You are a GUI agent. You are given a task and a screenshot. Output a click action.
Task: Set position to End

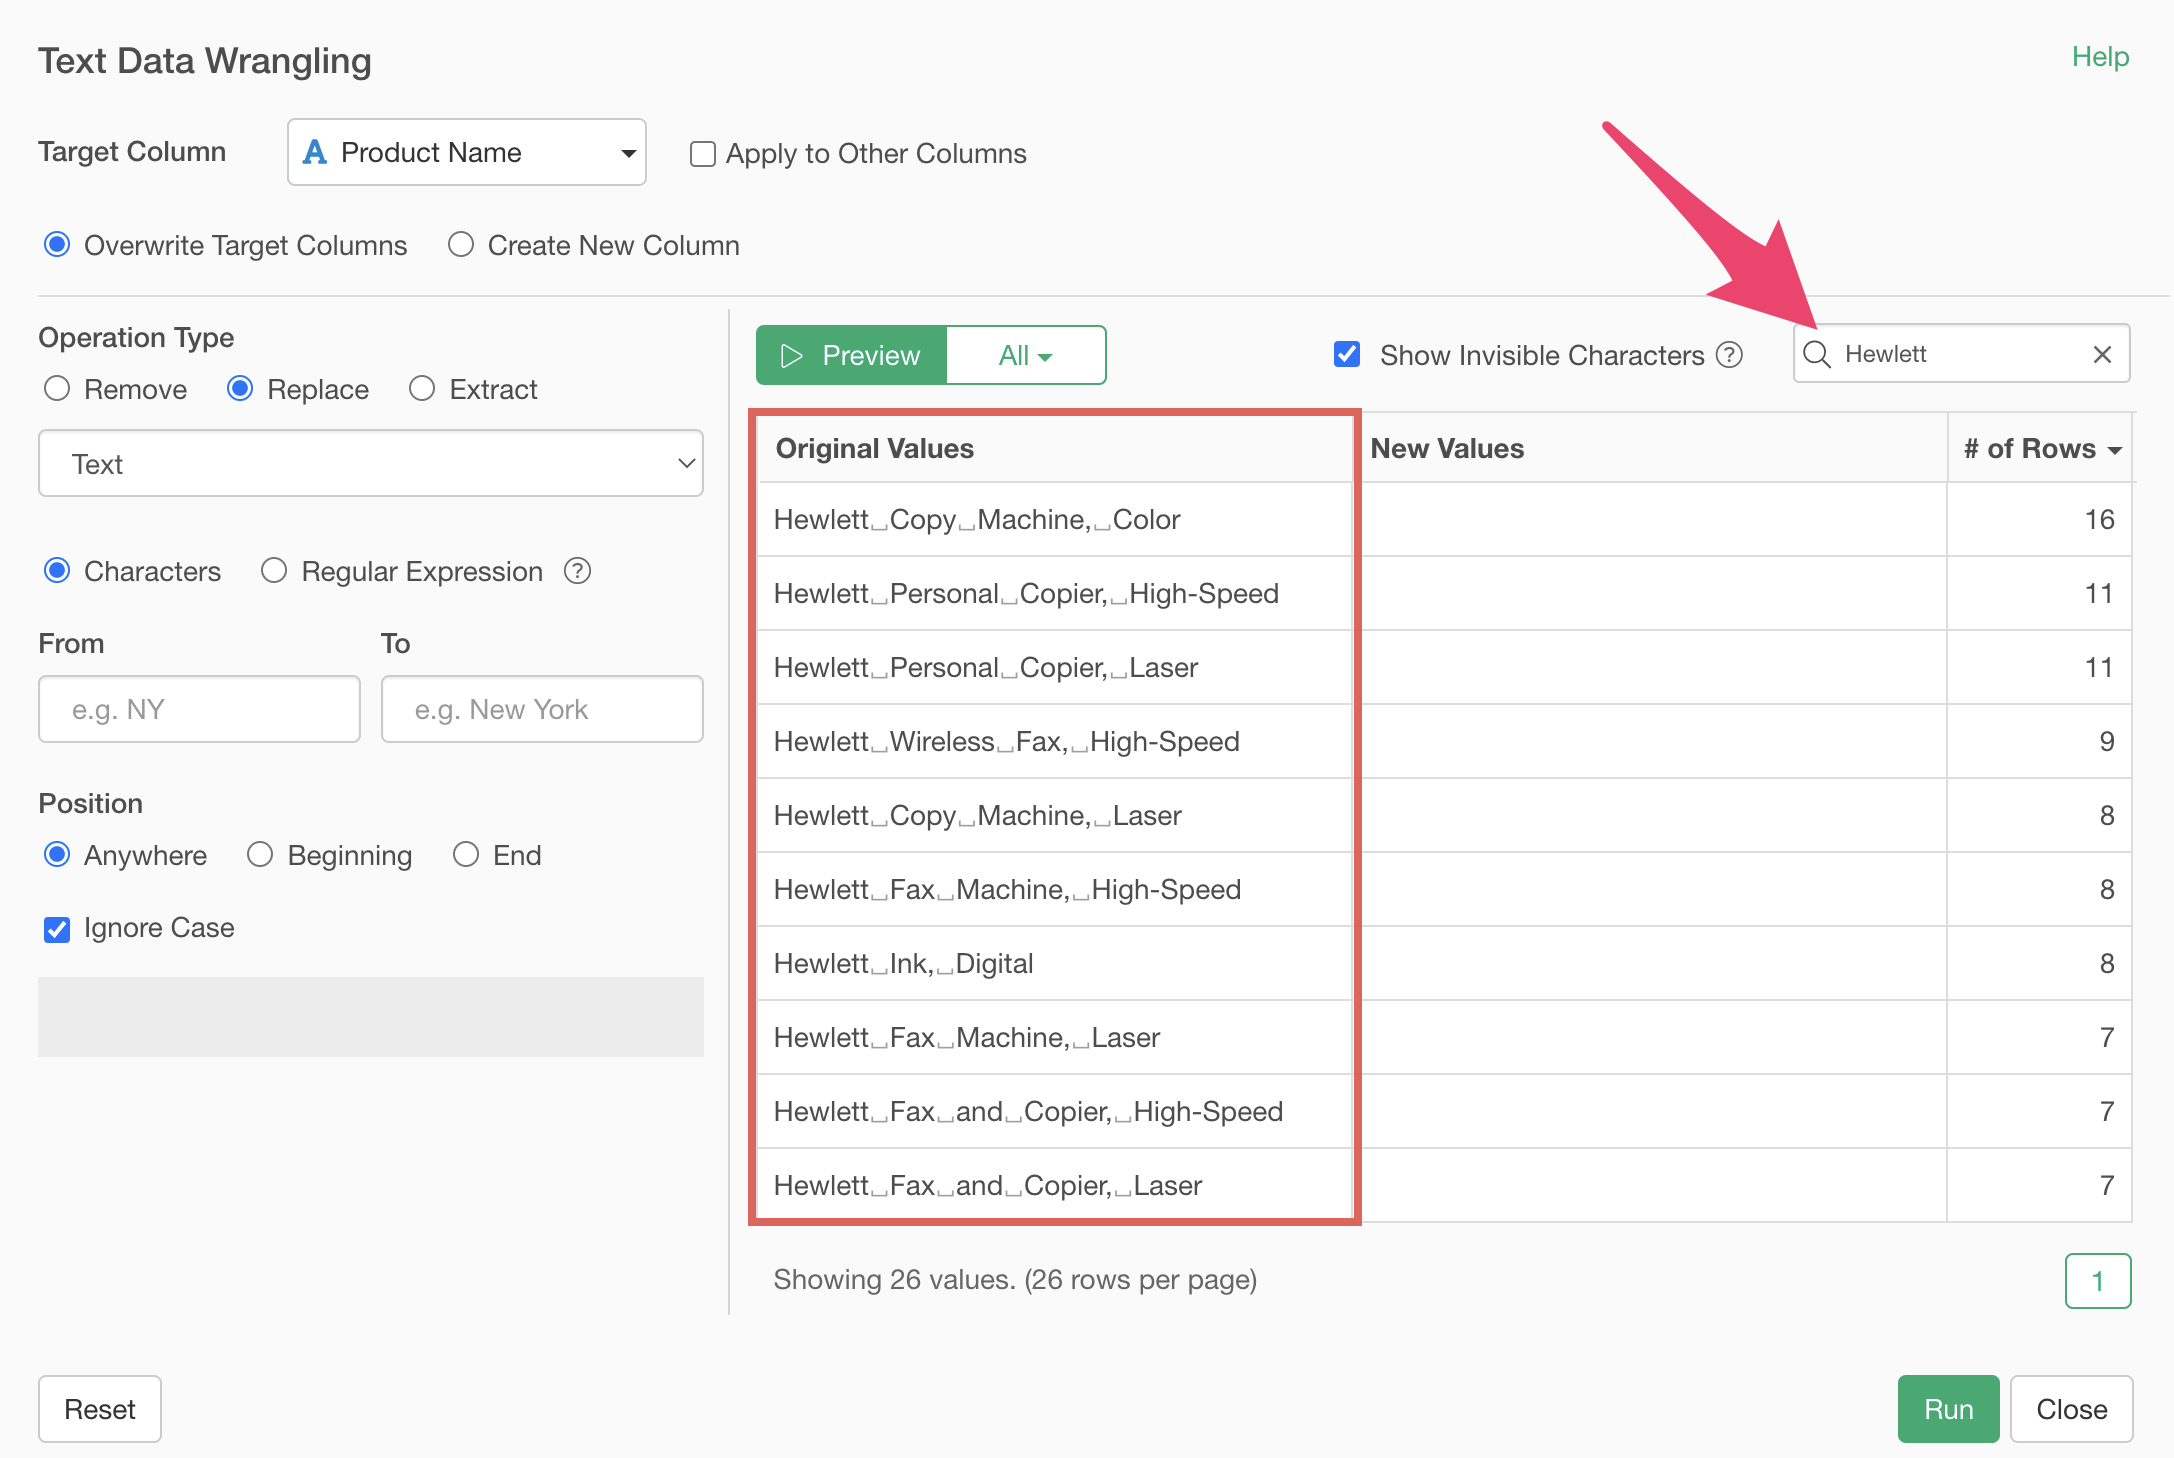[x=466, y=855]
